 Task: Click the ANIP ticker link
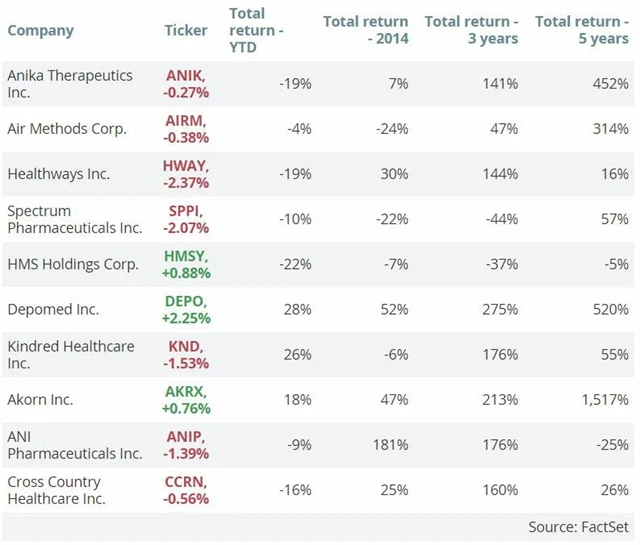pyautogui.click(x=186, y=436)
